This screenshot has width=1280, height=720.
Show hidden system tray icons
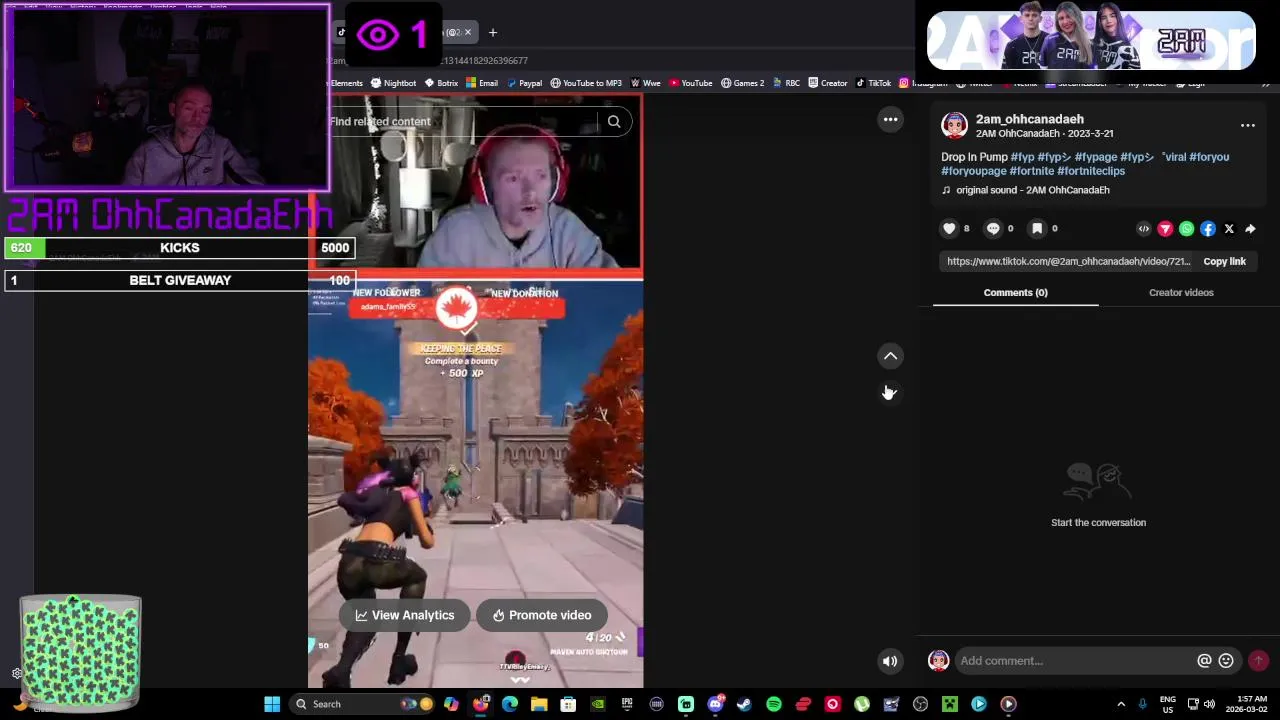tap(1121, 704)
